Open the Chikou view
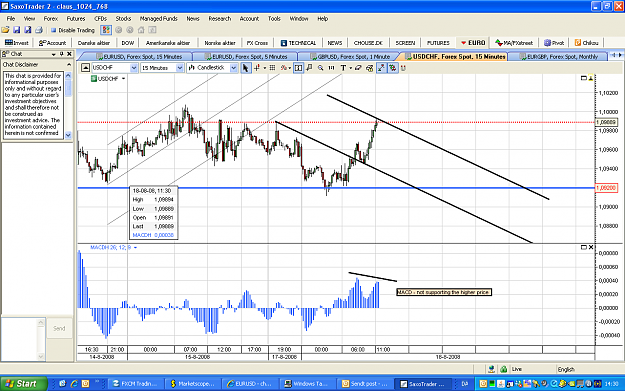Viewport: 625px width, 391px height. point(586,43)
